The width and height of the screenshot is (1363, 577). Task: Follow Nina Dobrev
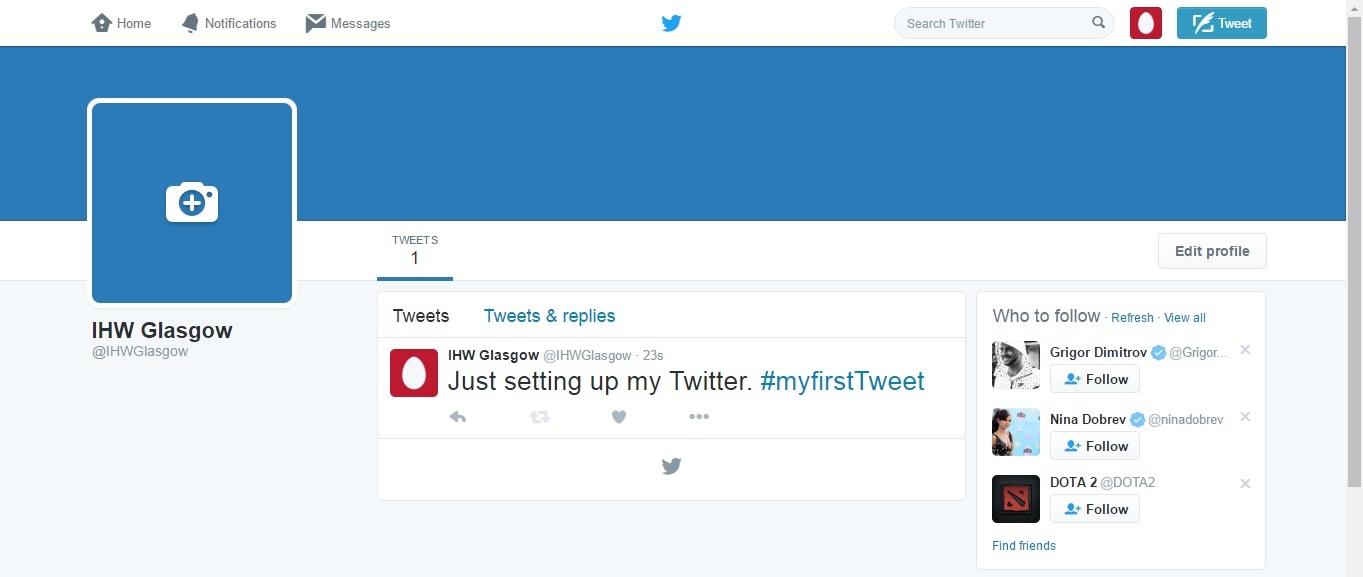(1094, 446)
